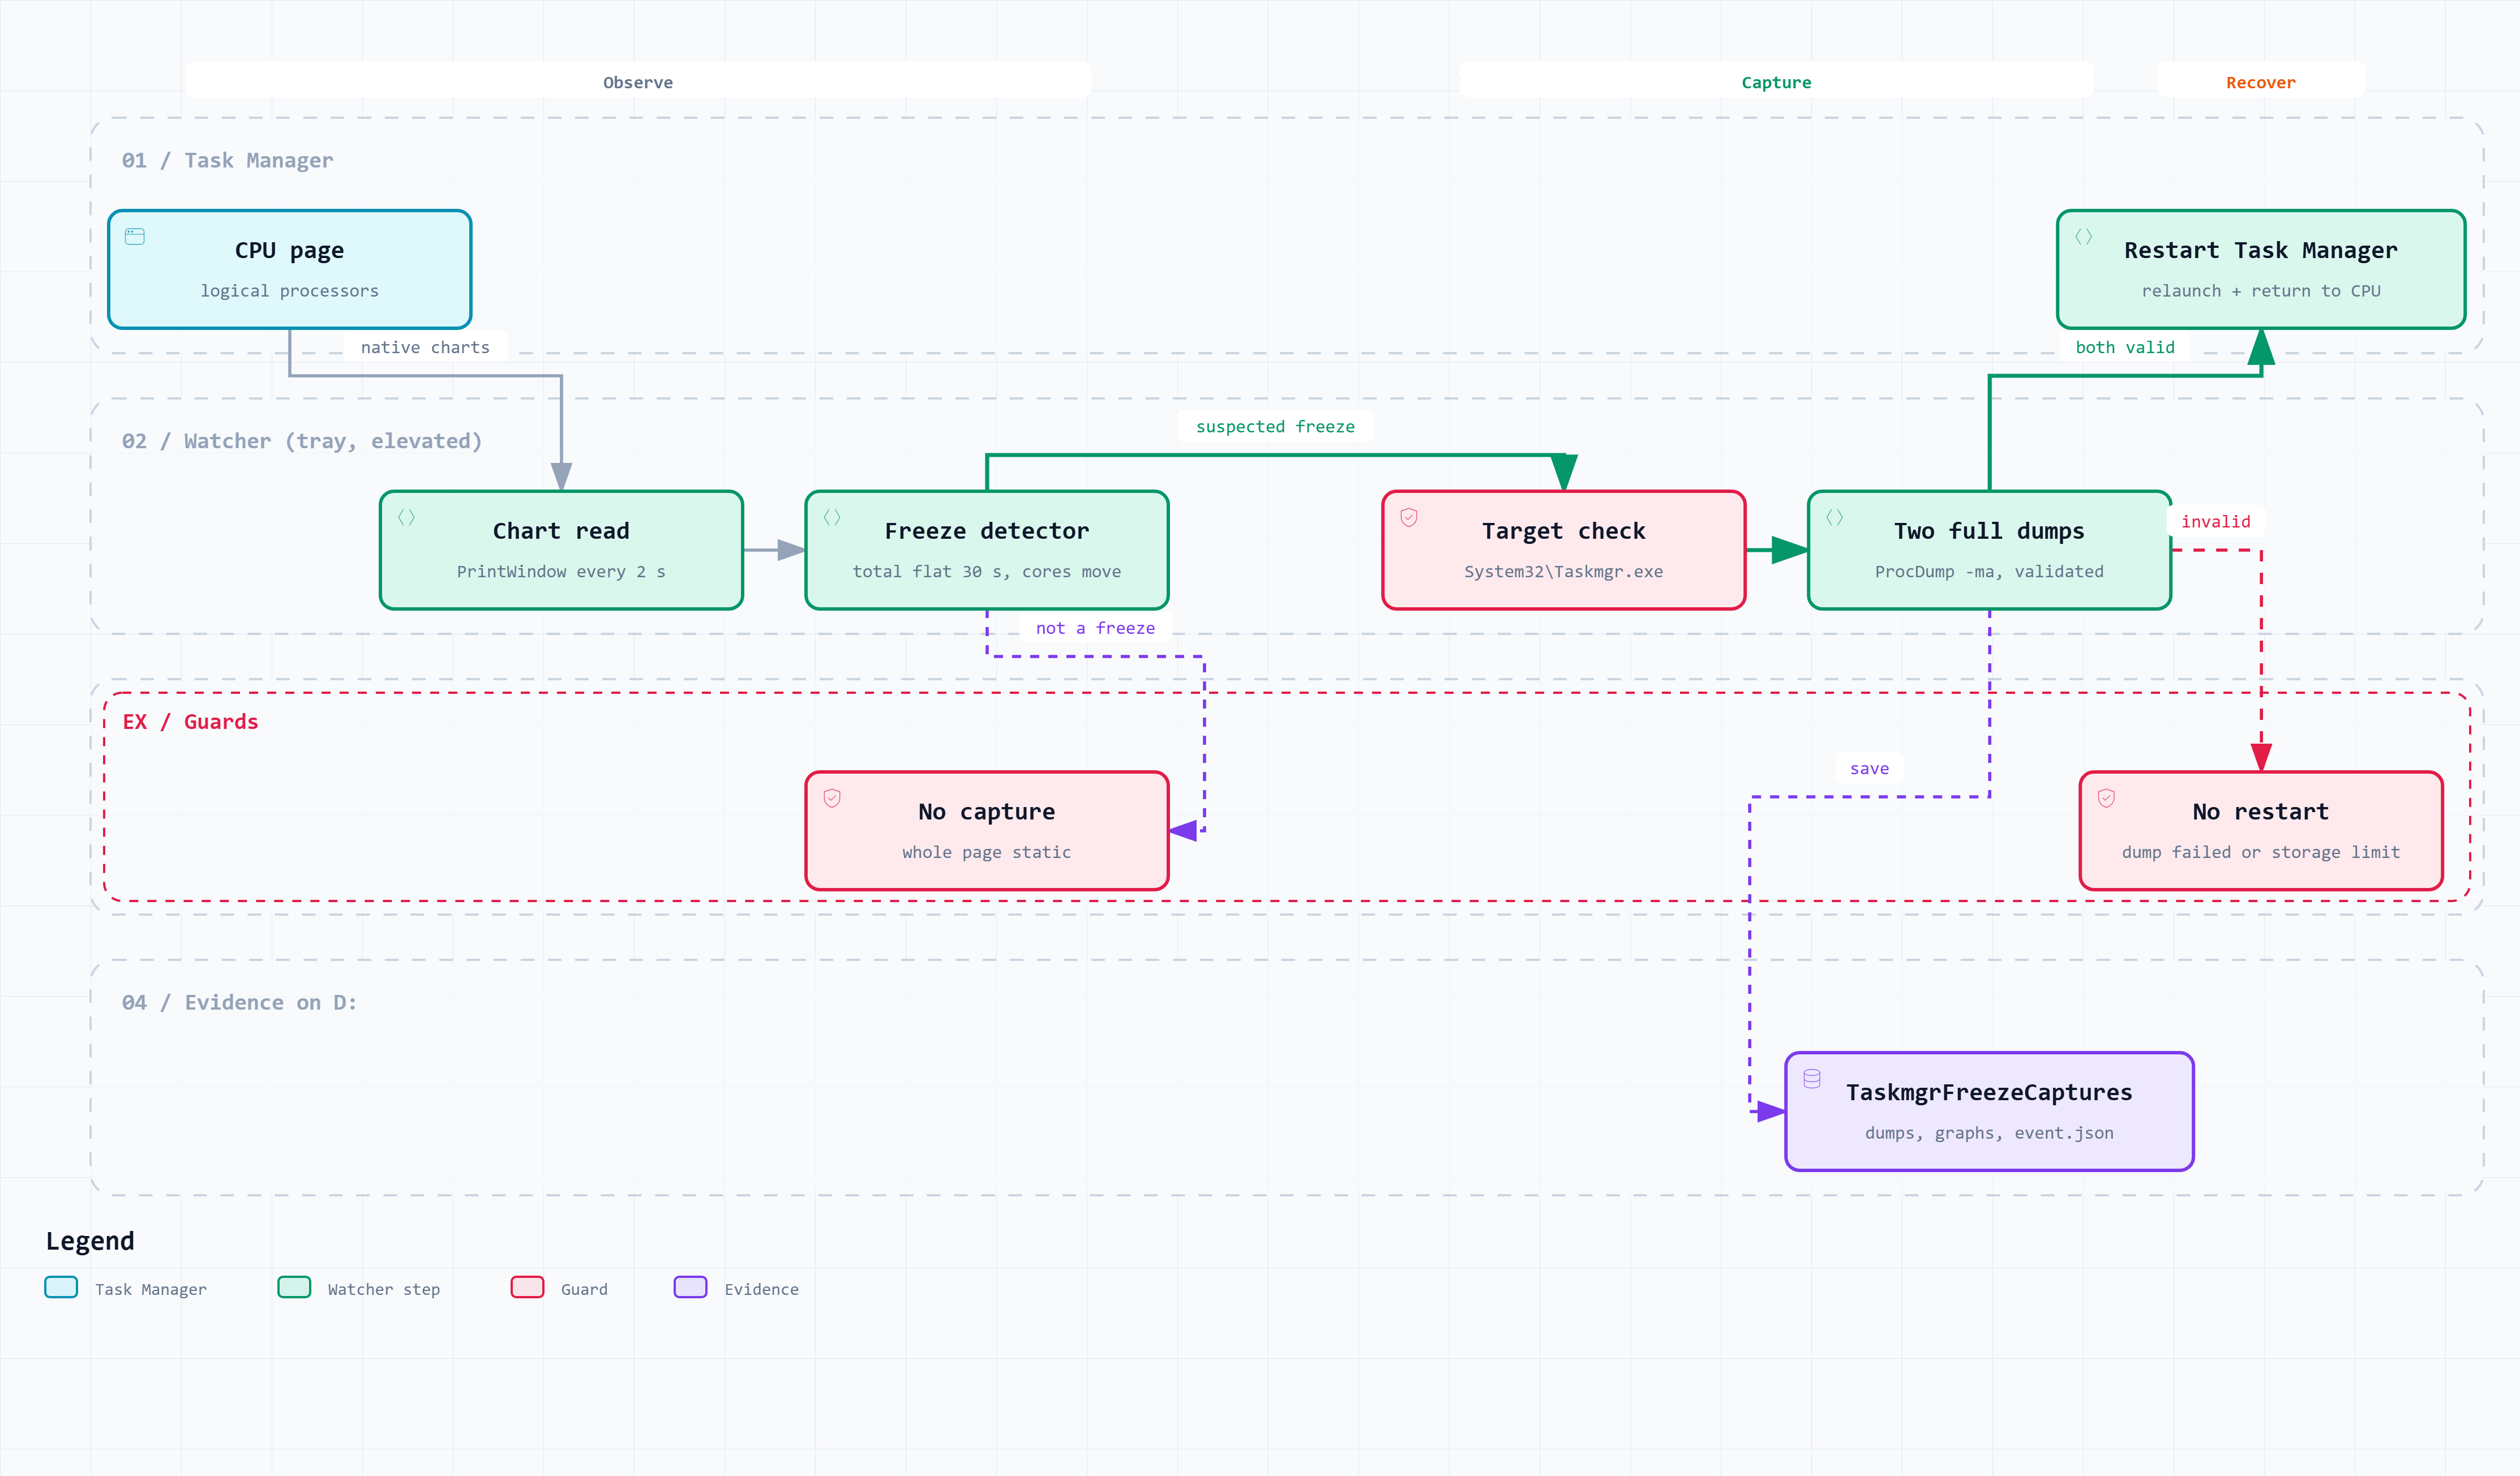The width and height of the screenshot is (2520, 1476).
Task: Click the 'EX / Guards' lane title
Action: 190,722
